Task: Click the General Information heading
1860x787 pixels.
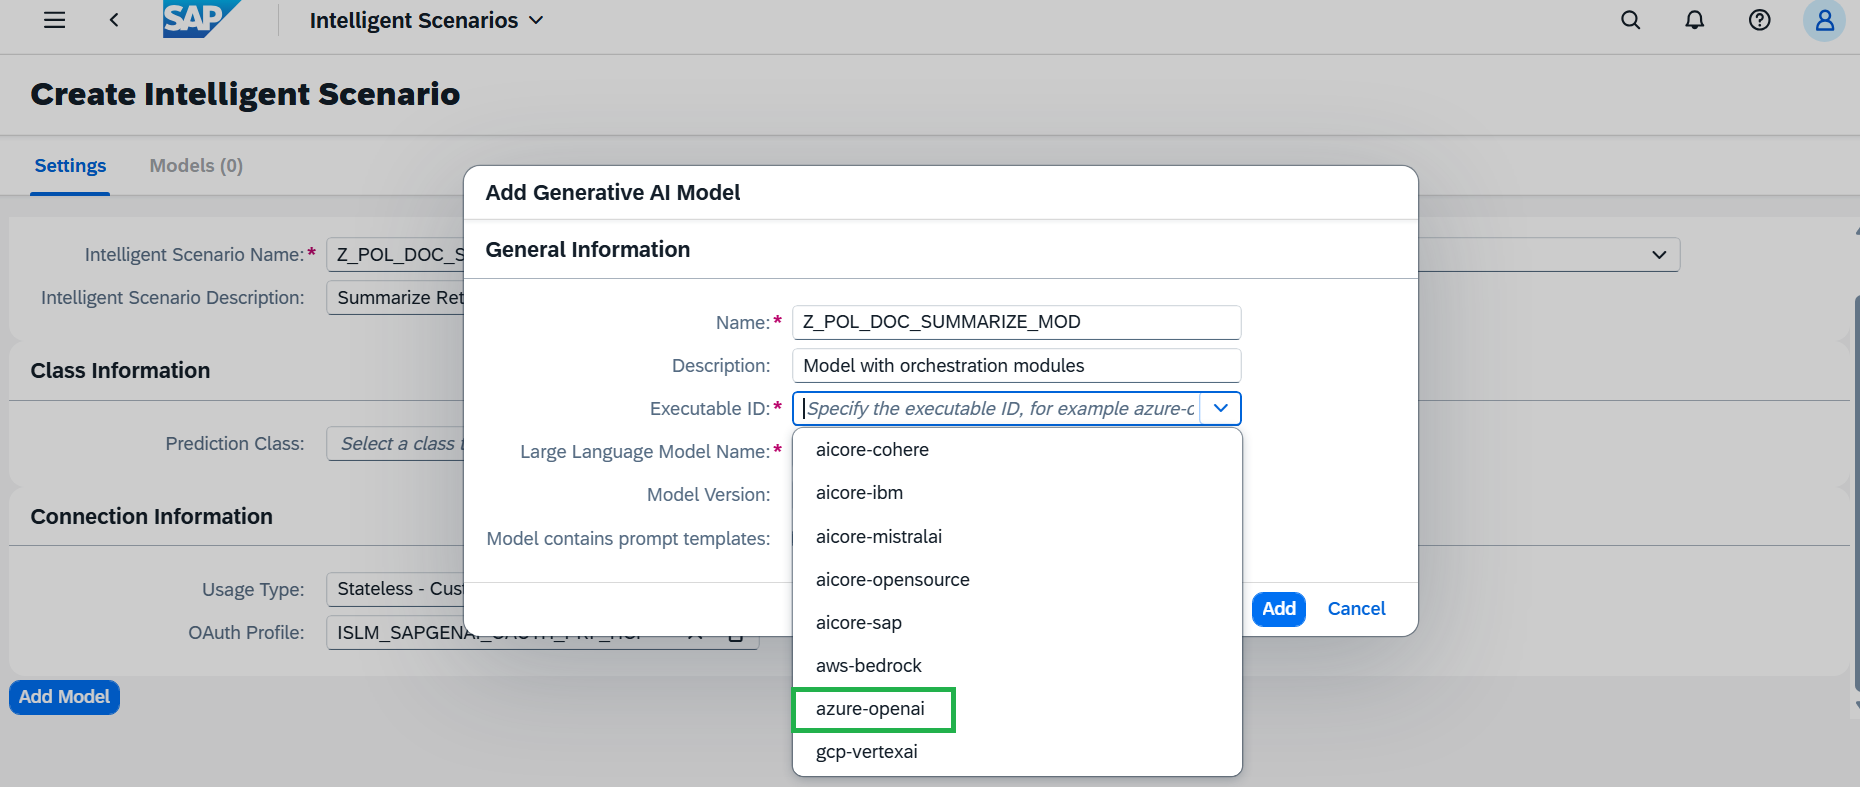Action: (588, 250)
